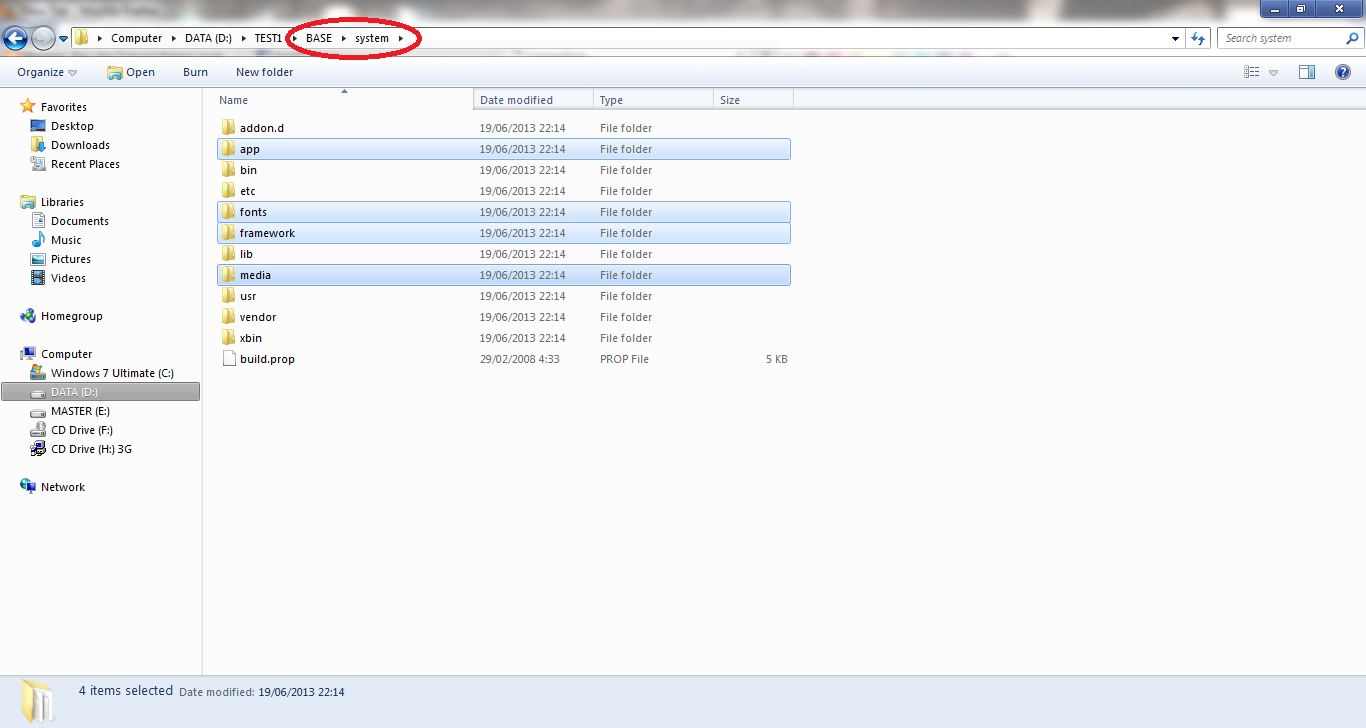Select the framework folder icon
The height and width of the screenshot is (728, 1366).
228,233
